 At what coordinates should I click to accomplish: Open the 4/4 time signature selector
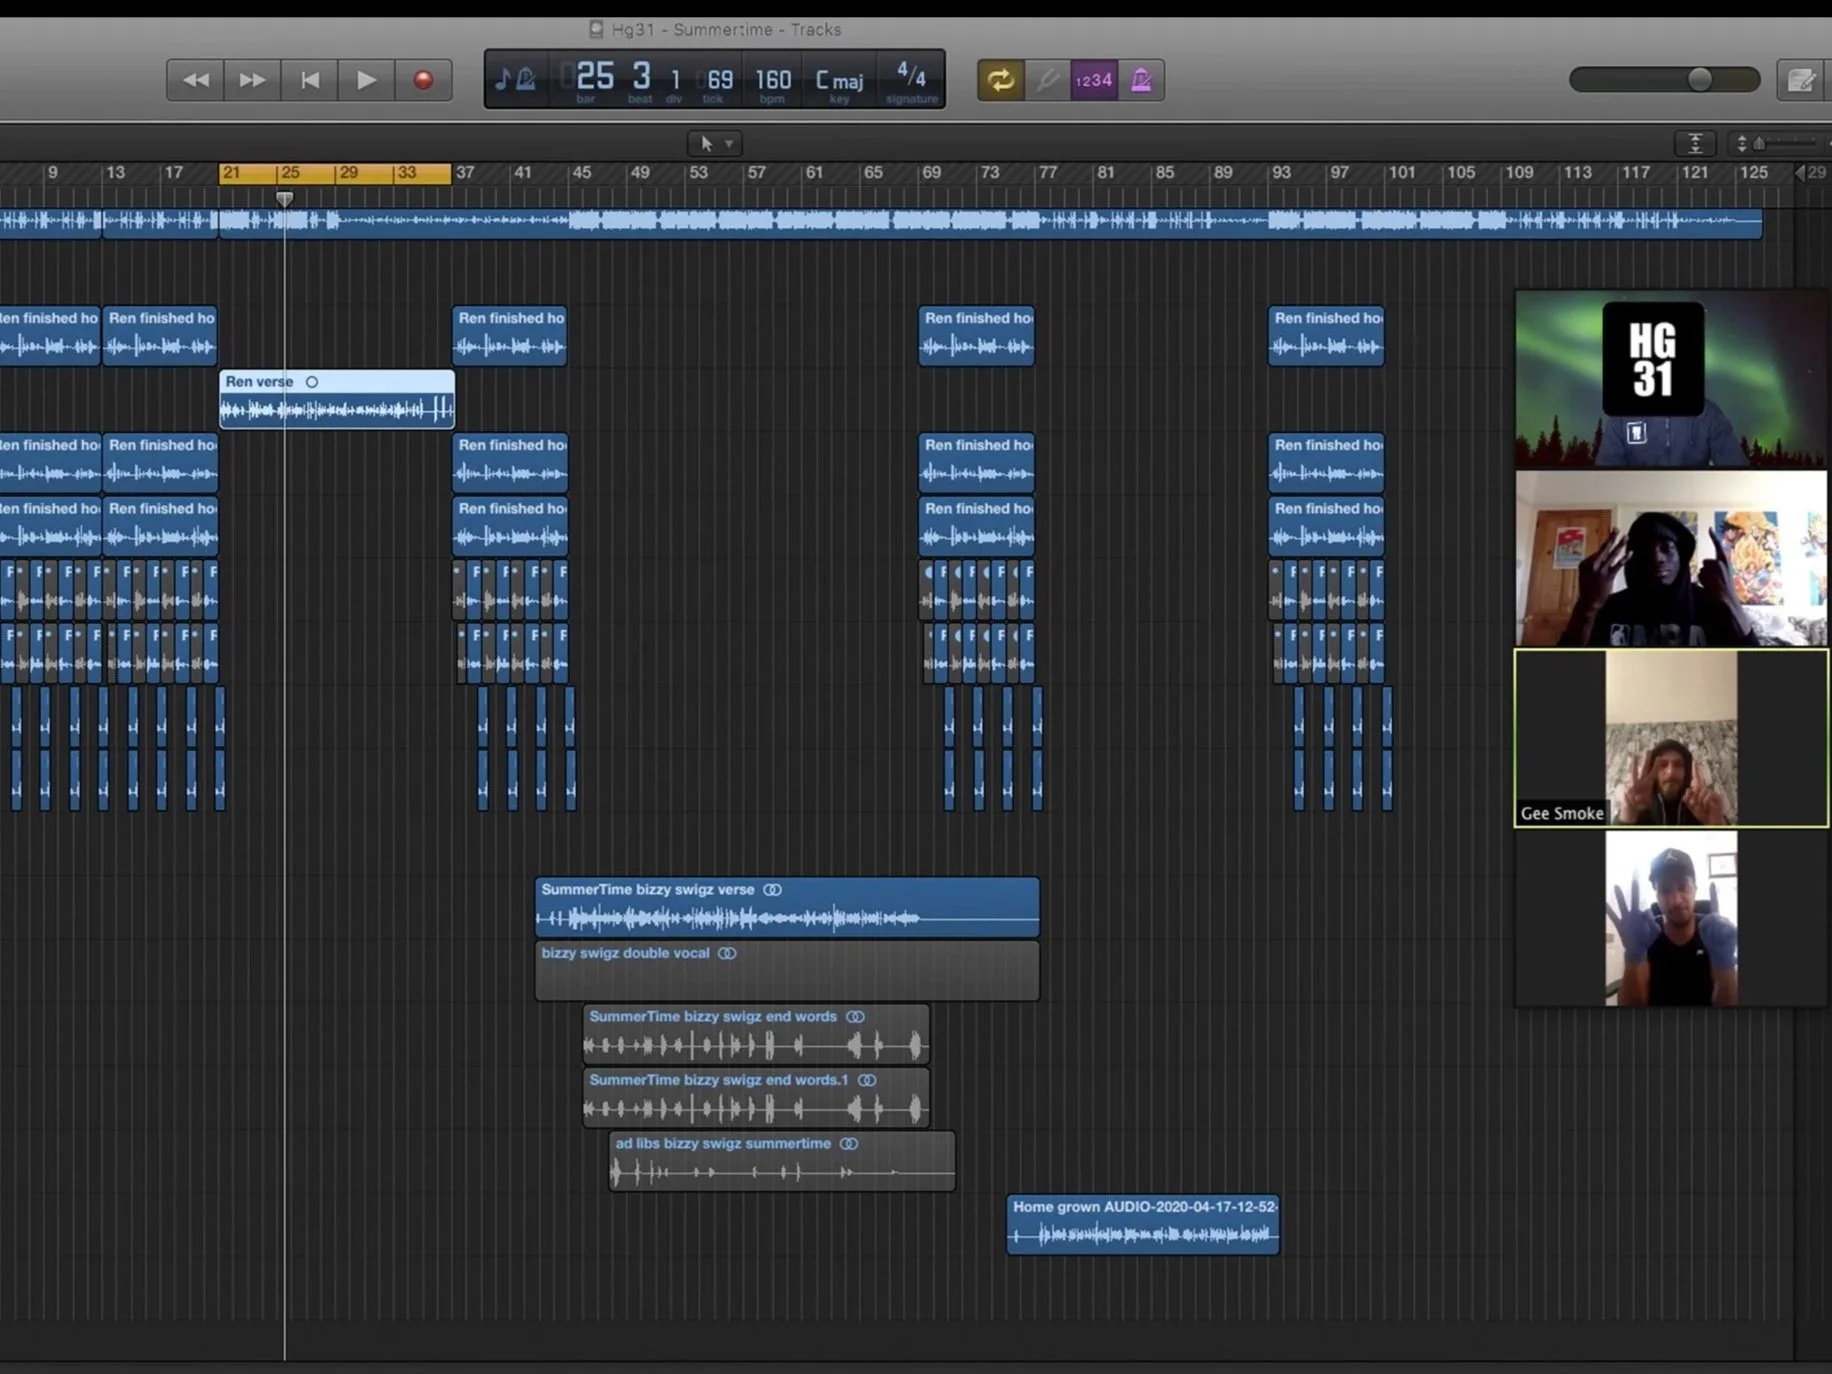[908, 80]
